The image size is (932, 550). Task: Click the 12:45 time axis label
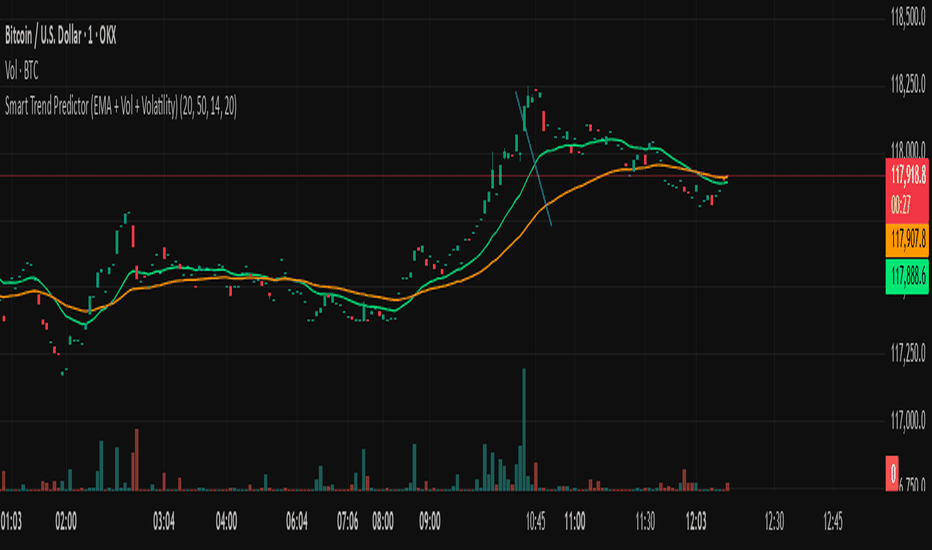coord(833,522)
